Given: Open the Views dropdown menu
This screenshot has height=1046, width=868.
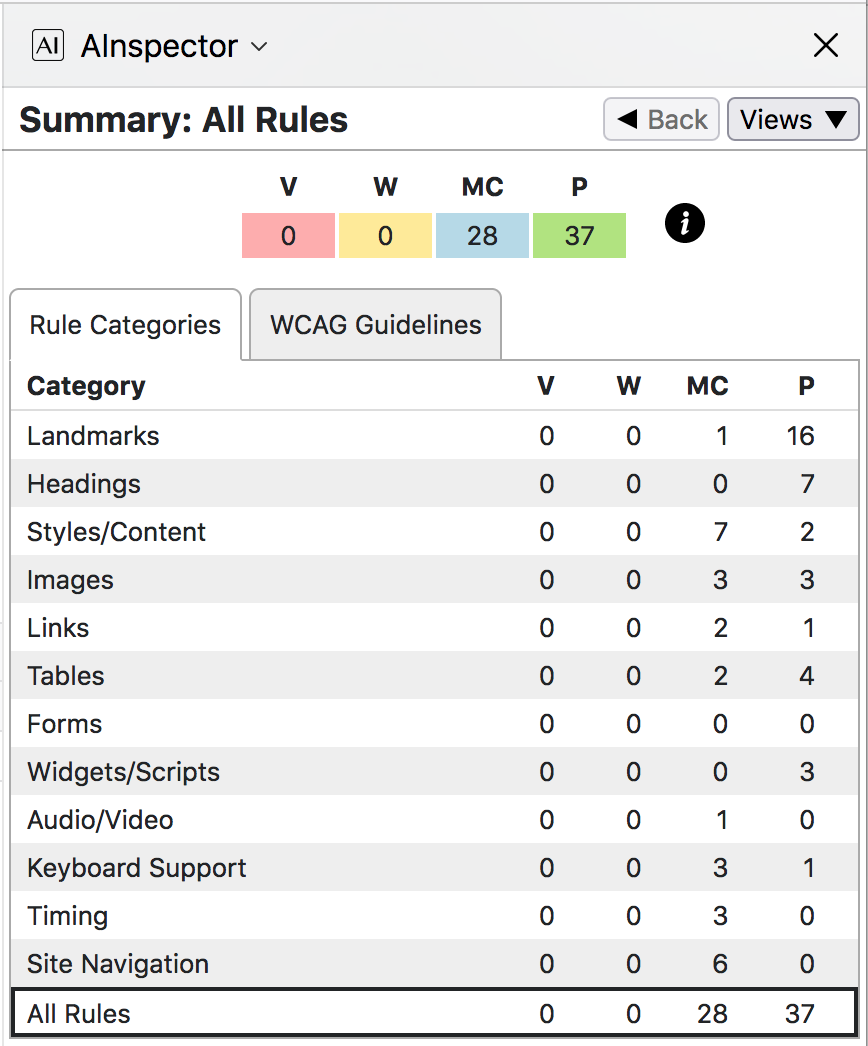Looking at the screenshot, I should click(792, 120).
